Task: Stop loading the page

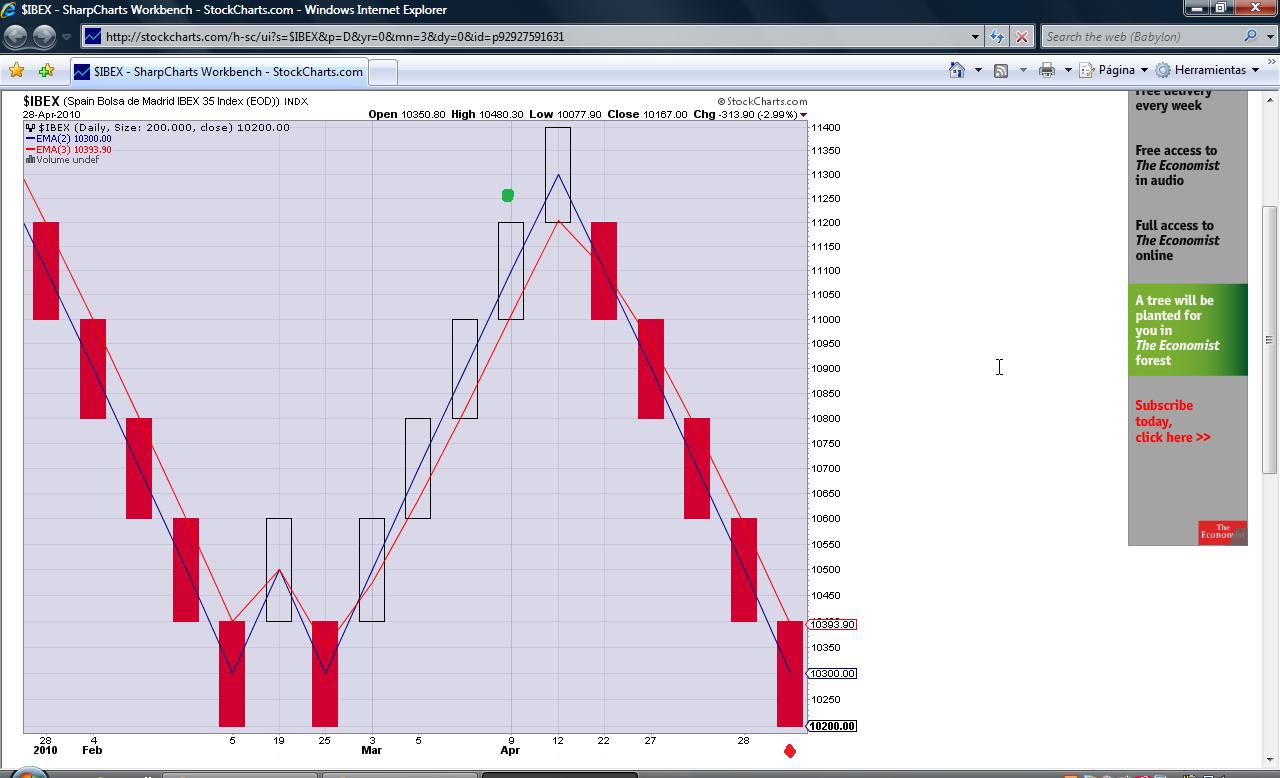Action: (1021, 37)
